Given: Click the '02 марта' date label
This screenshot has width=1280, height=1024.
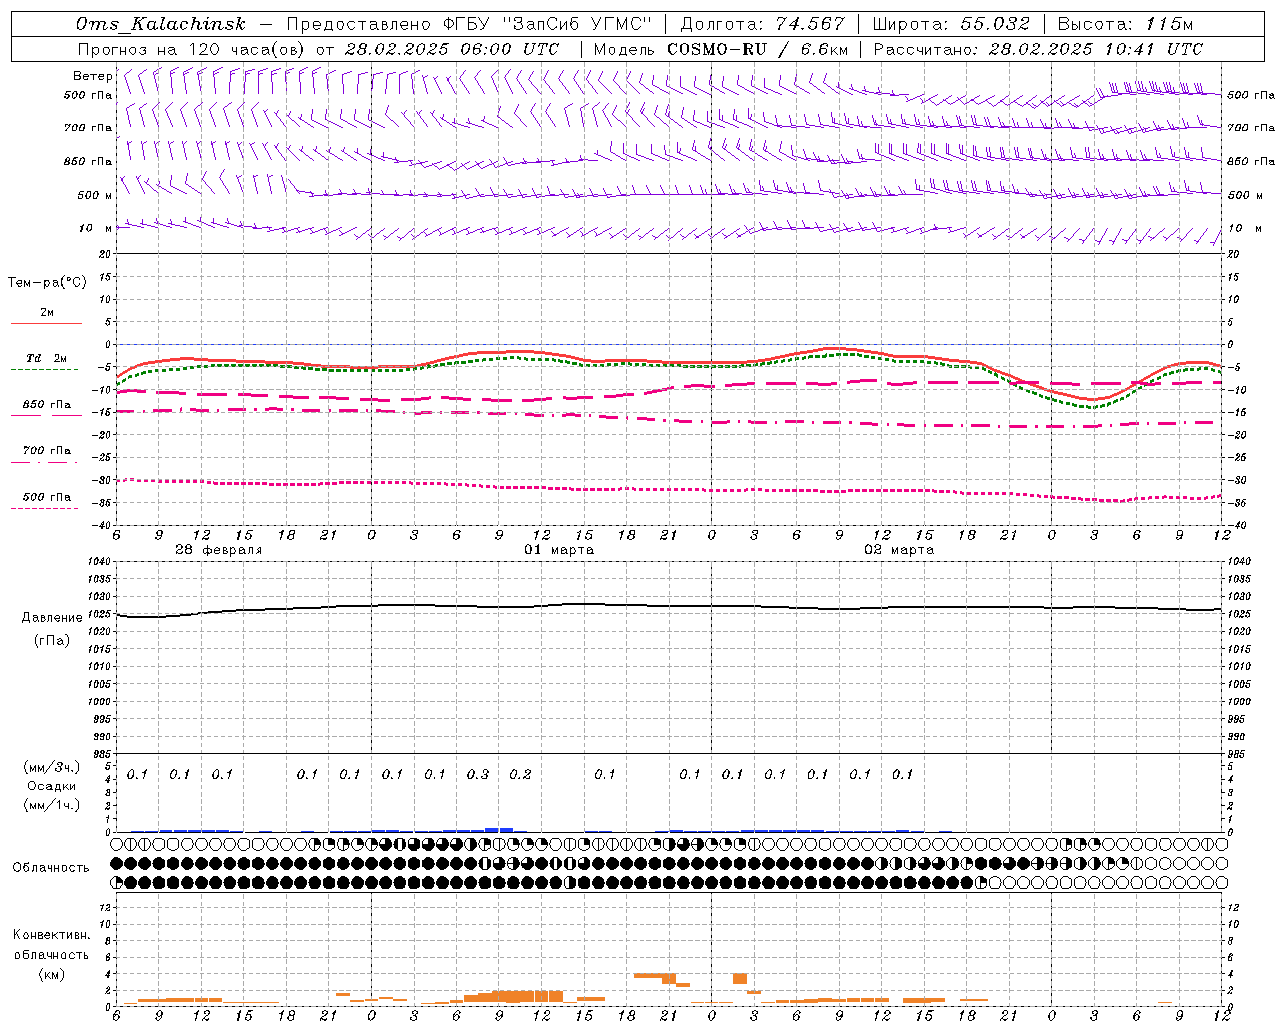Looking at the screenshot, I should 899,550.
